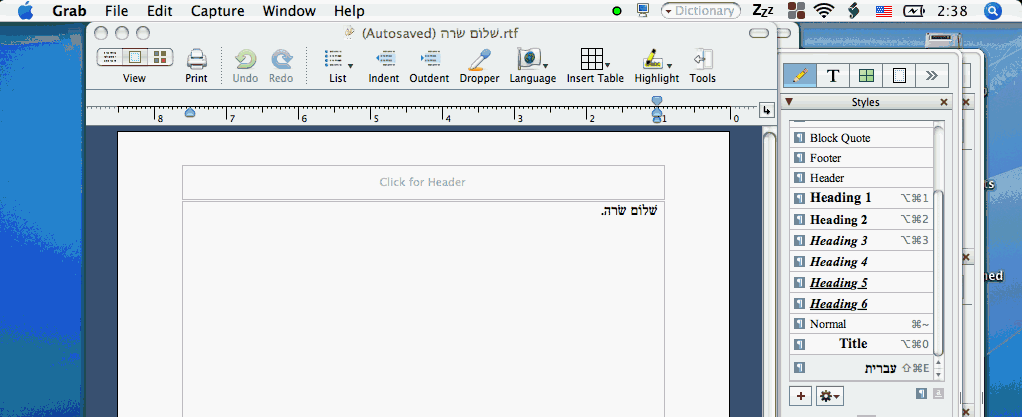The width and height of the screenshot is (1022, 417).
Task: Open the T character palette tab
Action: [x=833, y=76]
